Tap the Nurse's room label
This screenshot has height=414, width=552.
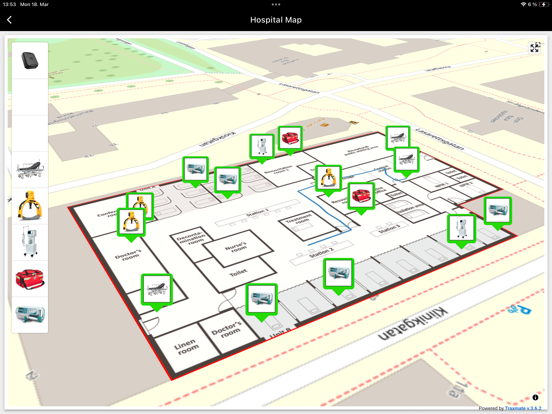pos(236,246)
